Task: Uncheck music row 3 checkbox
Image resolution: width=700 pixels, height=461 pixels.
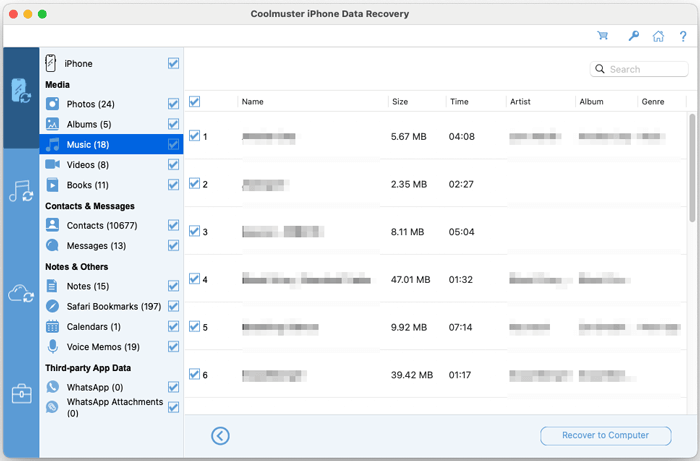Action: (x=194, y=231)
